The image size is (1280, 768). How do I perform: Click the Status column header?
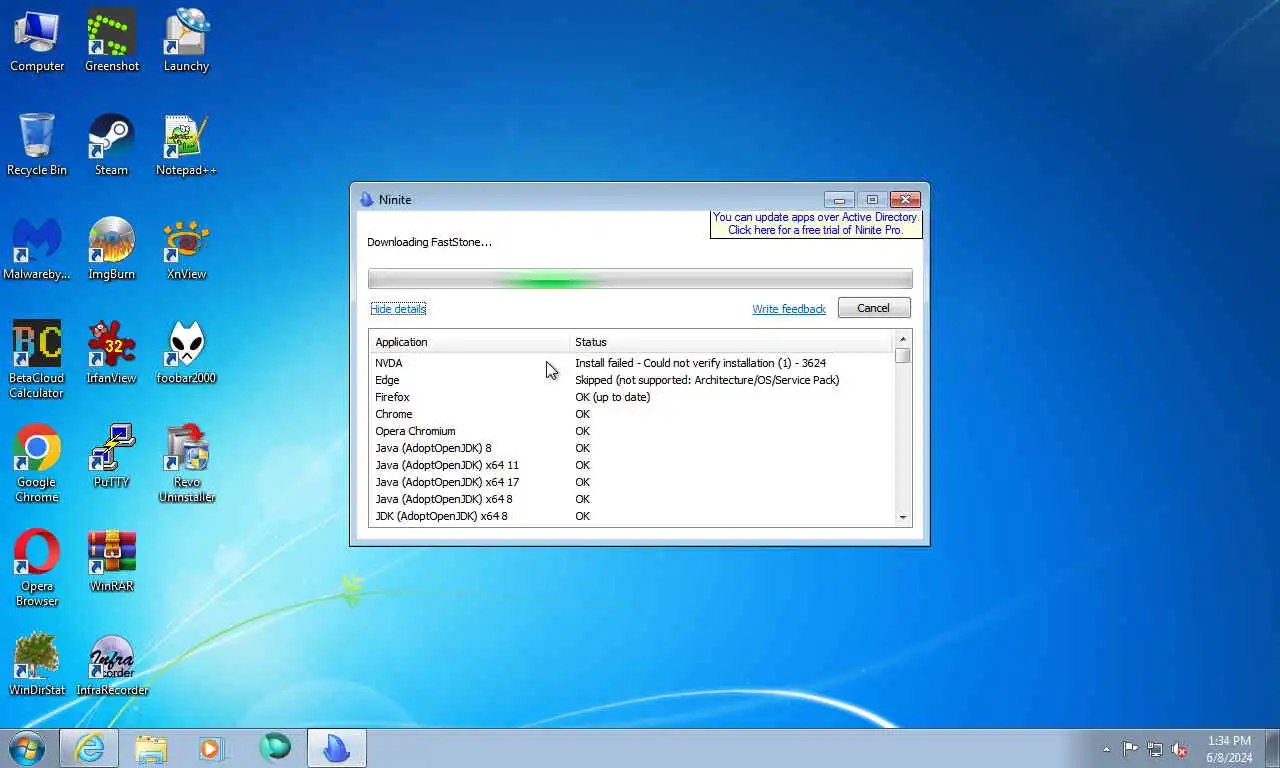coord(730,342)
